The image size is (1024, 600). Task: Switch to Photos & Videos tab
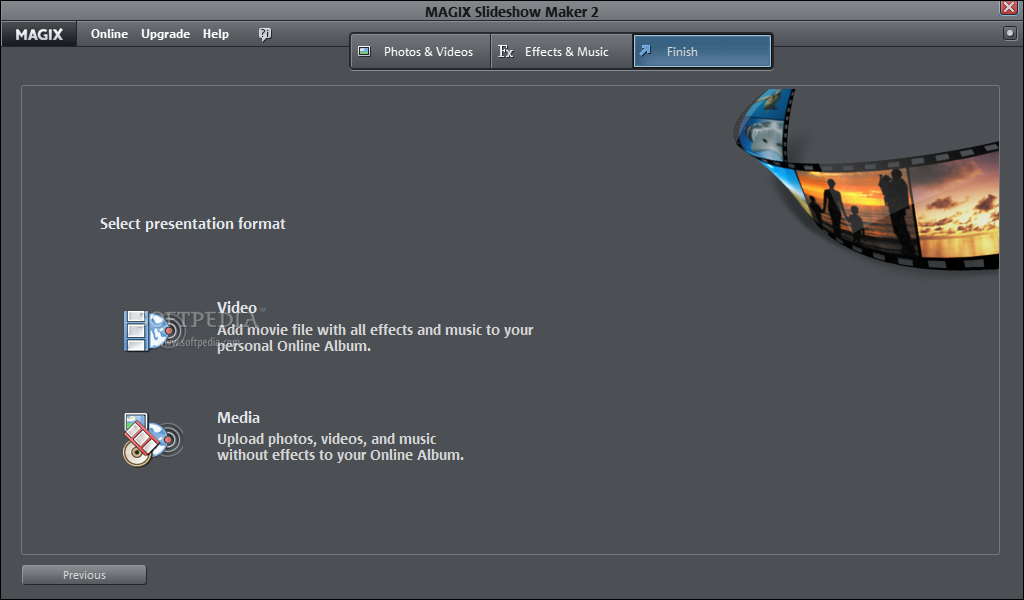(421, 52)
